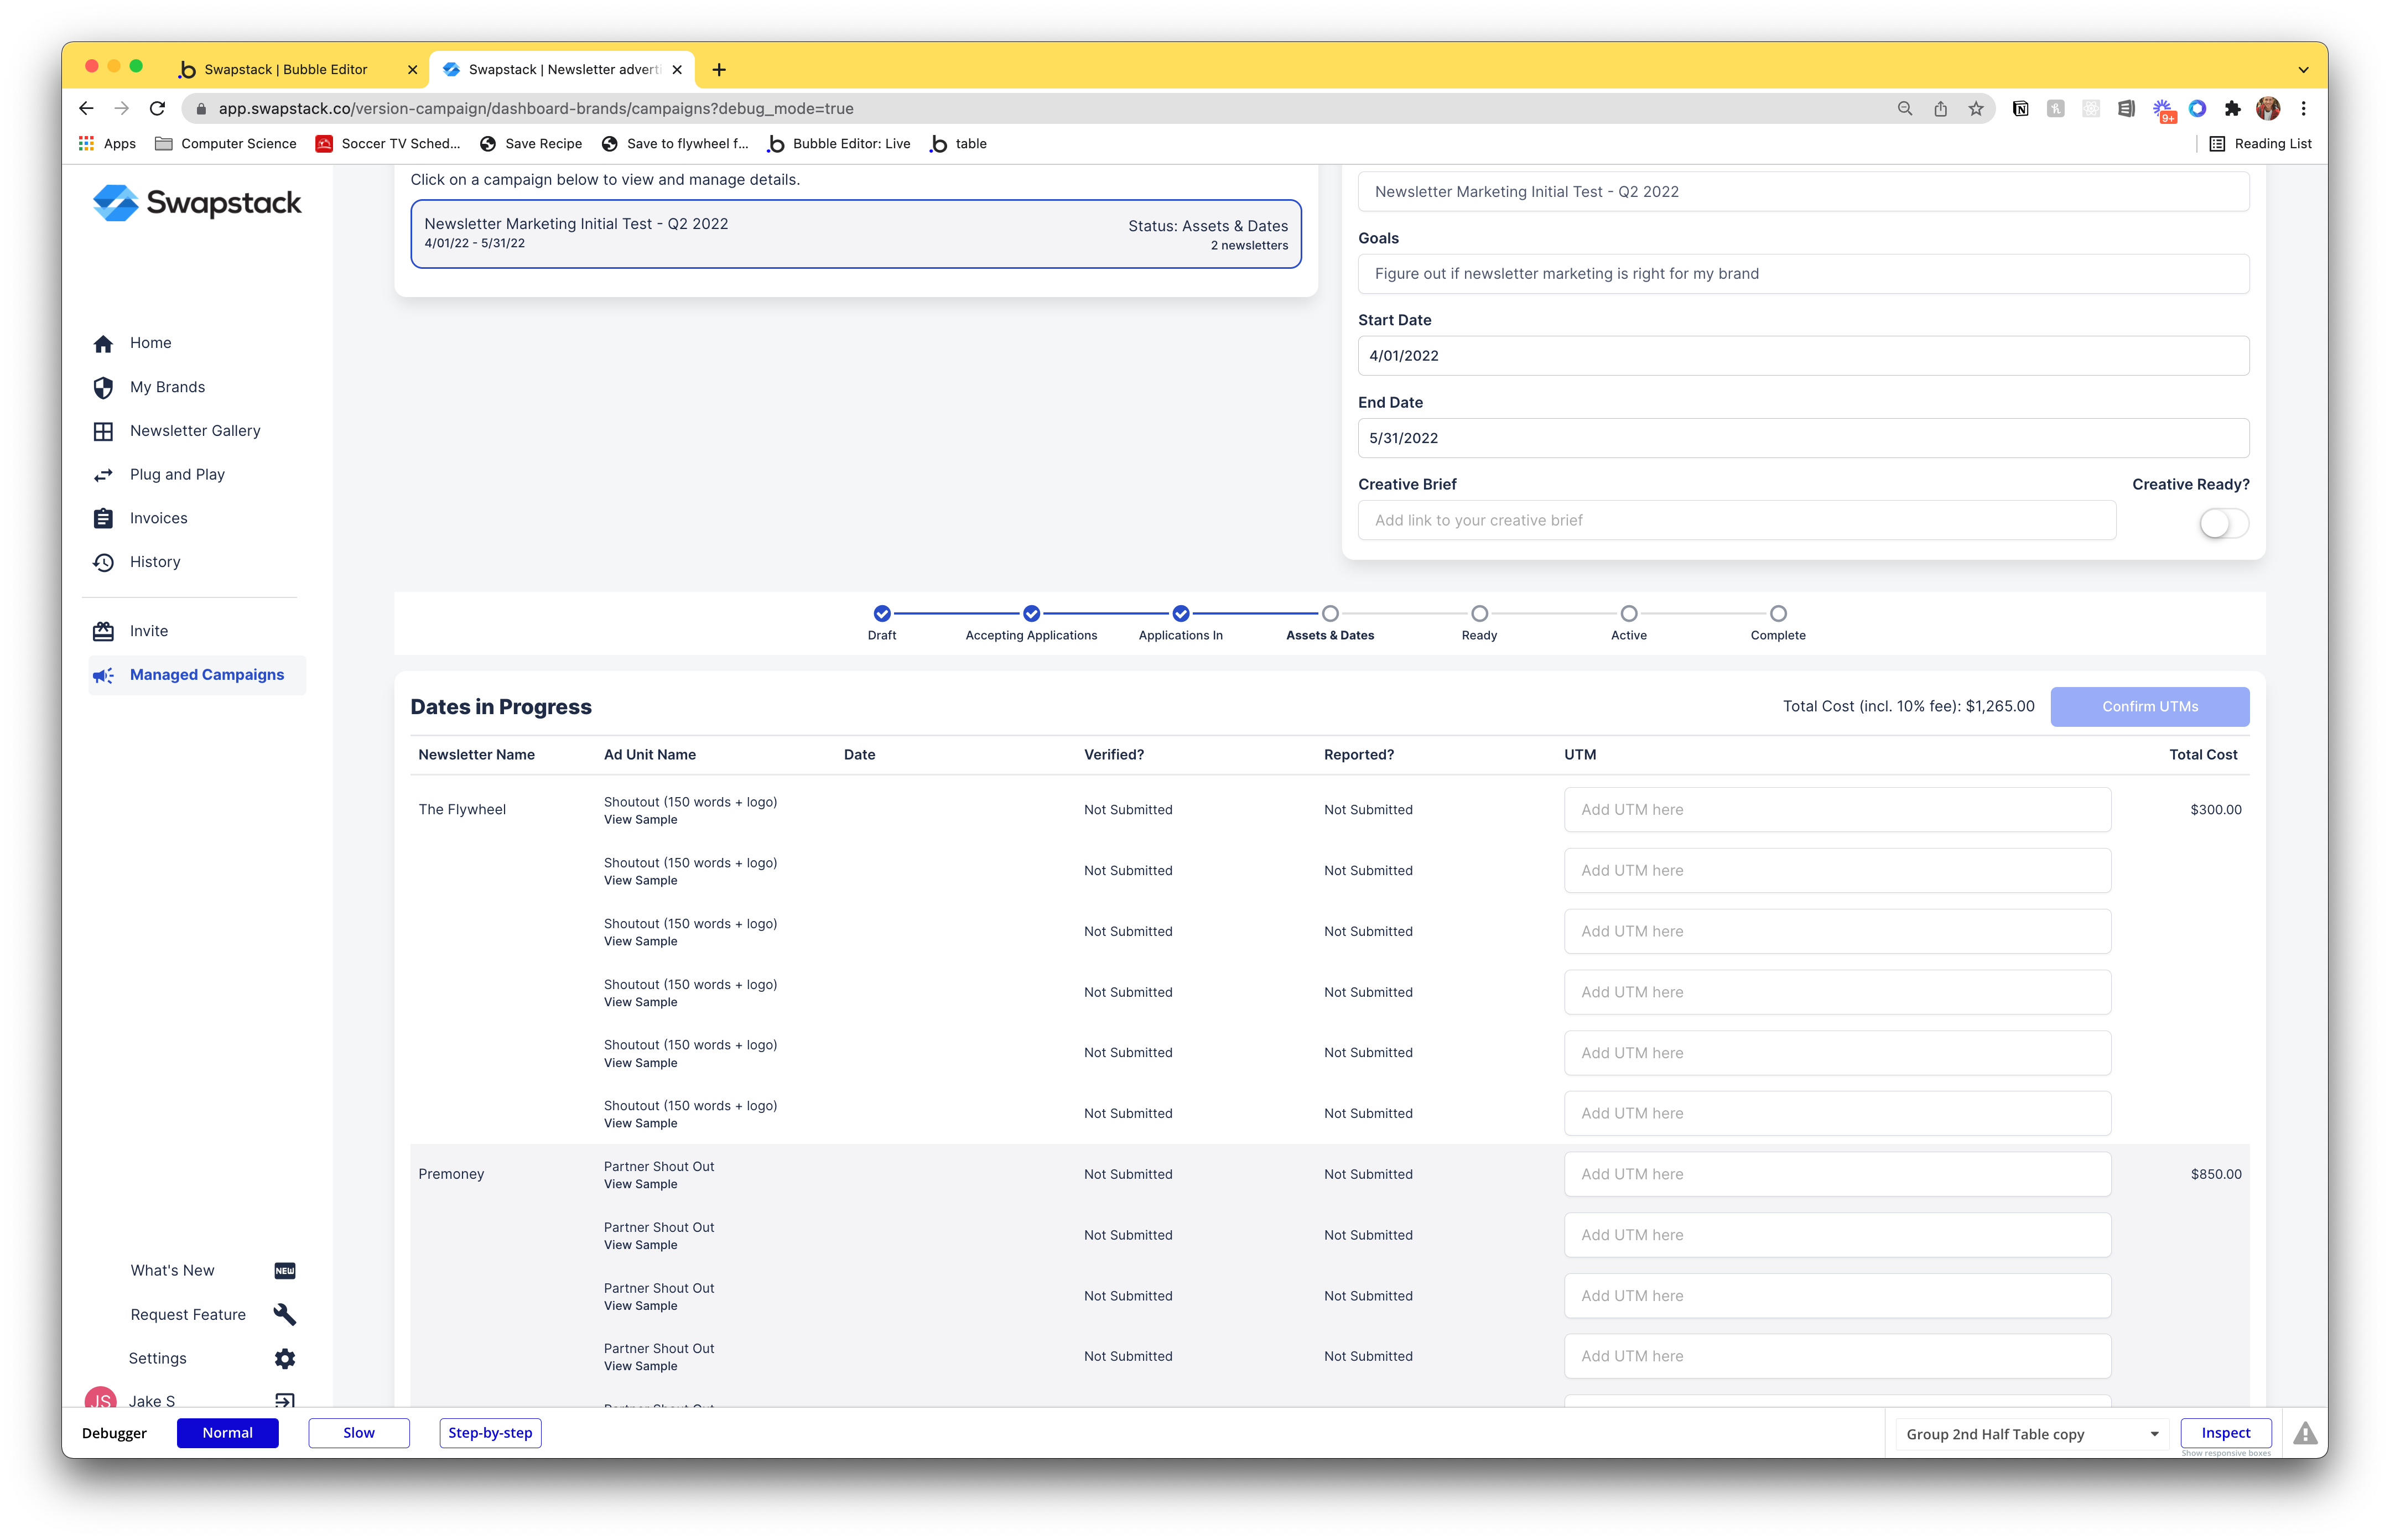Open the Apps bookmark shortcut
Viewport: 2390px width, 1540px height.
tap(107, 143)
